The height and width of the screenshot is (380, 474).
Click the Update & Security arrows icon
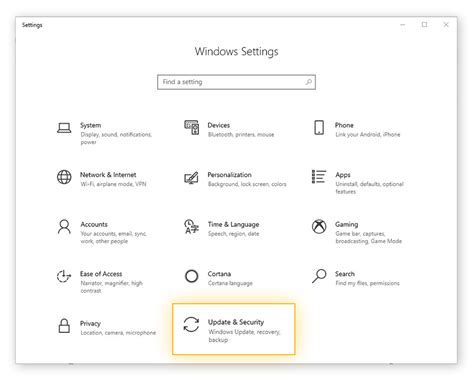point(191,324)
